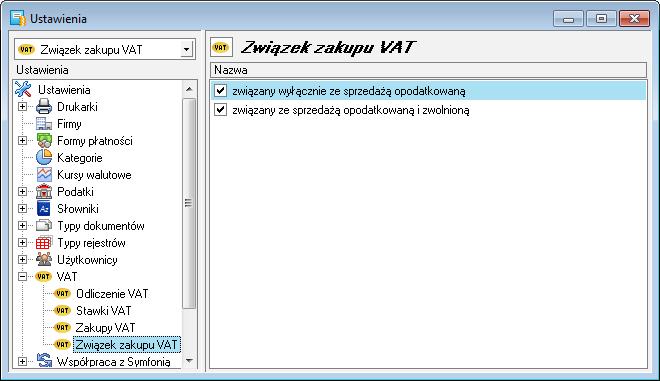Click the Firmy building icon

[44, 124]
